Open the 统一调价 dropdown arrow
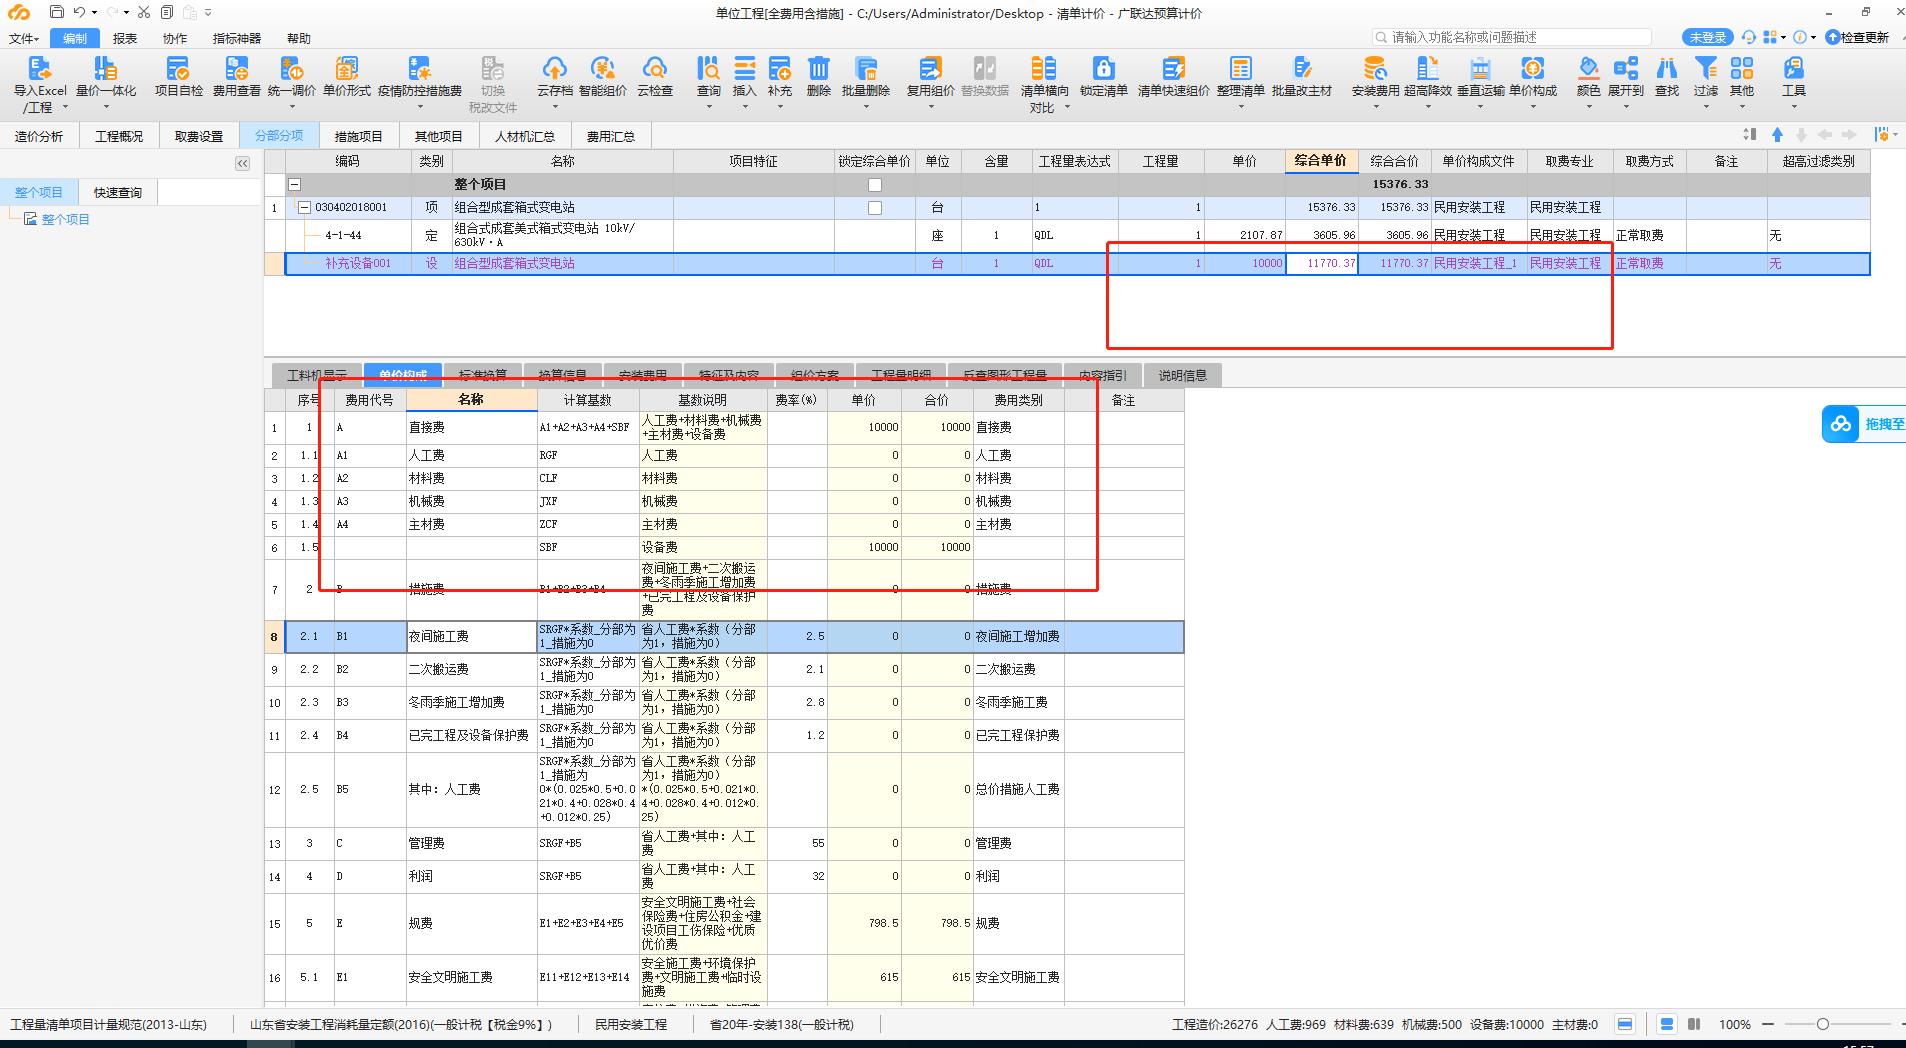Image resolution: width=1906 pixels, height=1048 pixels. pos(292,107)
